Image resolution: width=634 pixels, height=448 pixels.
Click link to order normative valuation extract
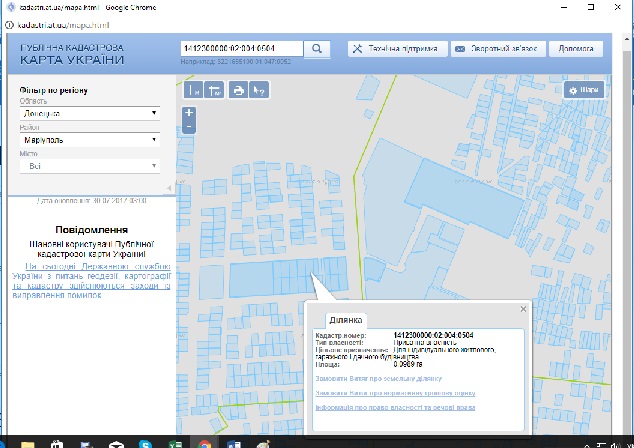pos(395,393)
